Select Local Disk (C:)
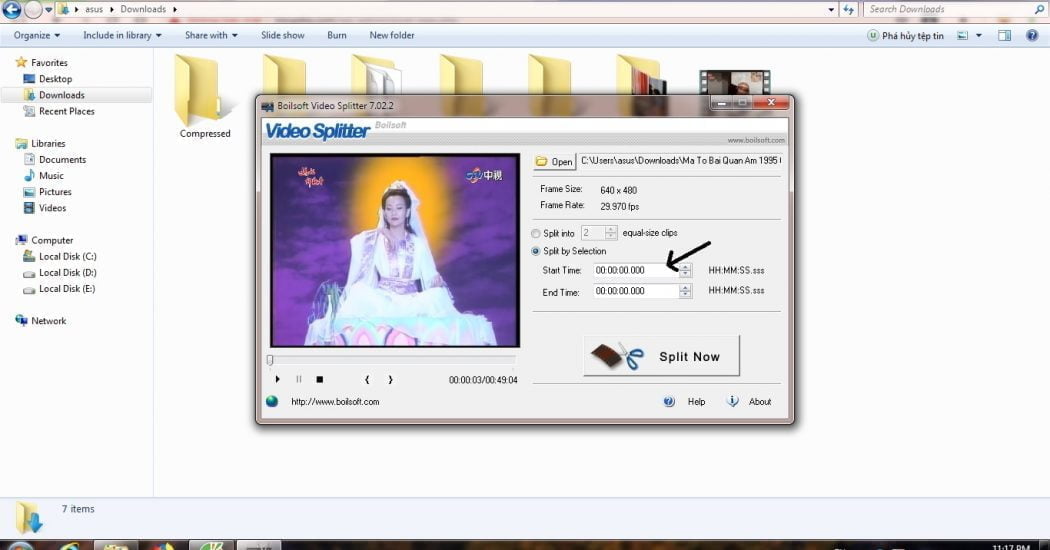 67,257
